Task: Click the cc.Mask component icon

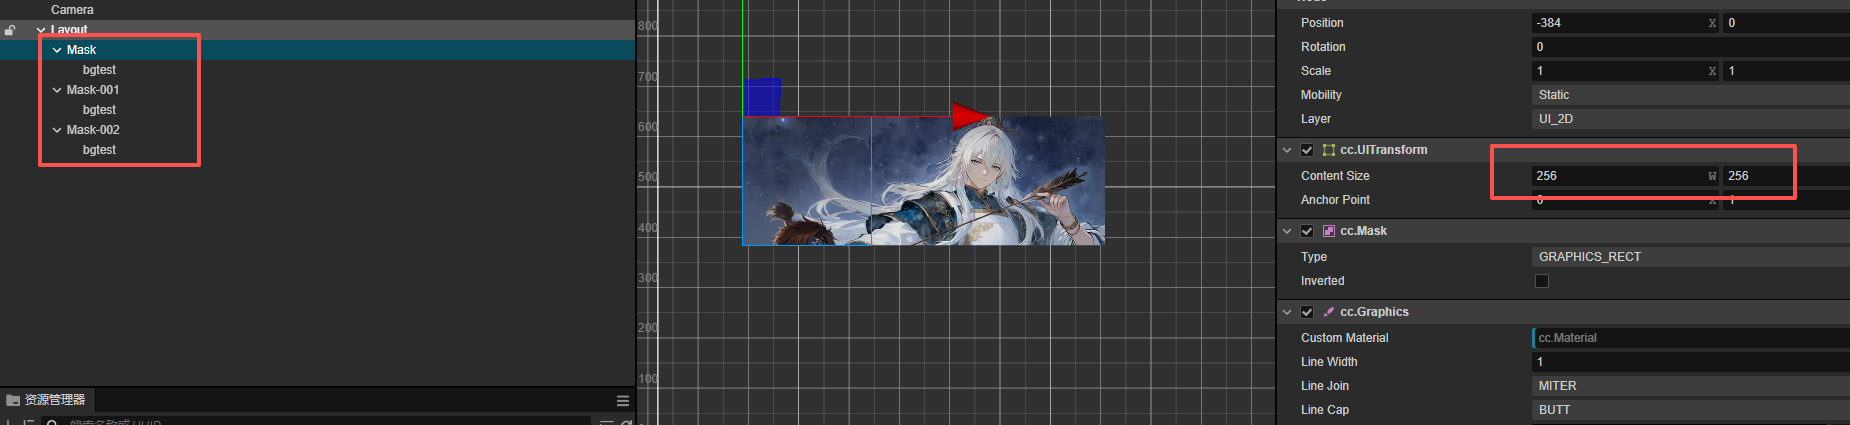Action: point(1329,231)
